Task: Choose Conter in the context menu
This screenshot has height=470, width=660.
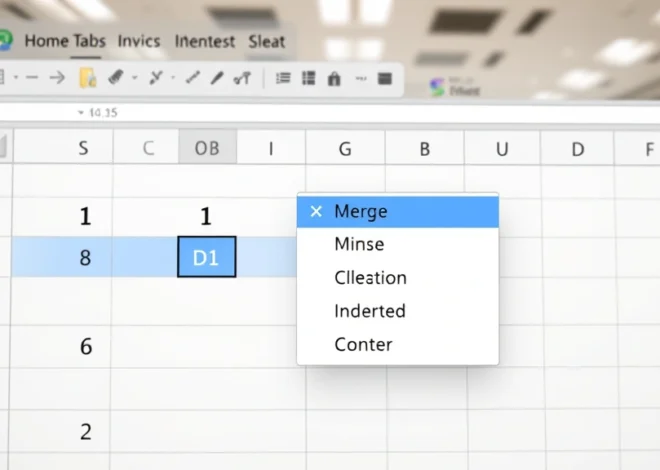Action: (x=398, y=345)
